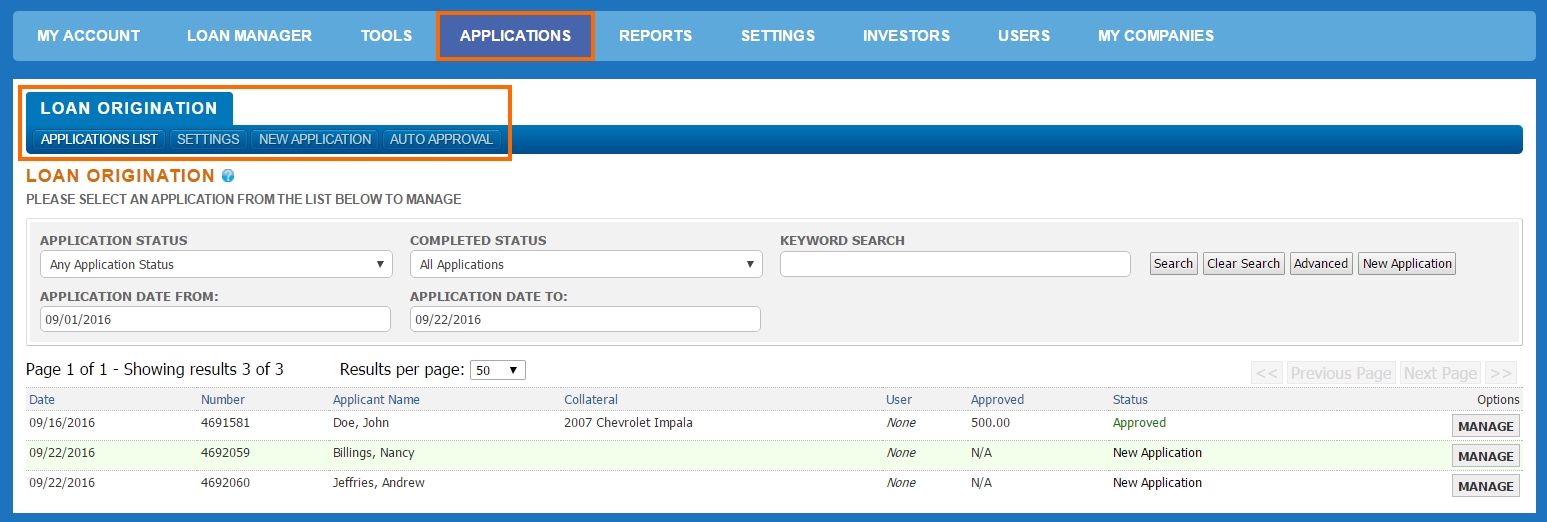Sort by the Number column header
Image resolution: width=1547 pixels, height=522 pixels.
tap(223, 400)
